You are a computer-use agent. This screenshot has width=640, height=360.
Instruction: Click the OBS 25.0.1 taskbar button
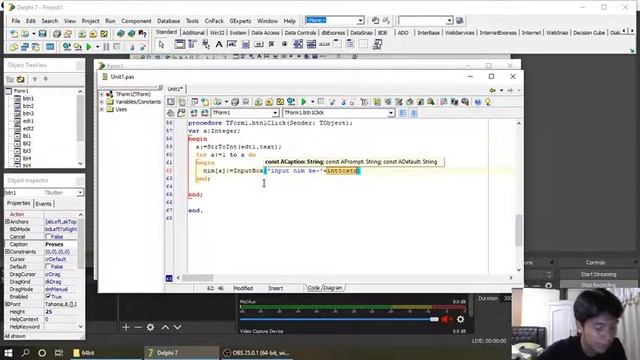[x=257, y=353]
